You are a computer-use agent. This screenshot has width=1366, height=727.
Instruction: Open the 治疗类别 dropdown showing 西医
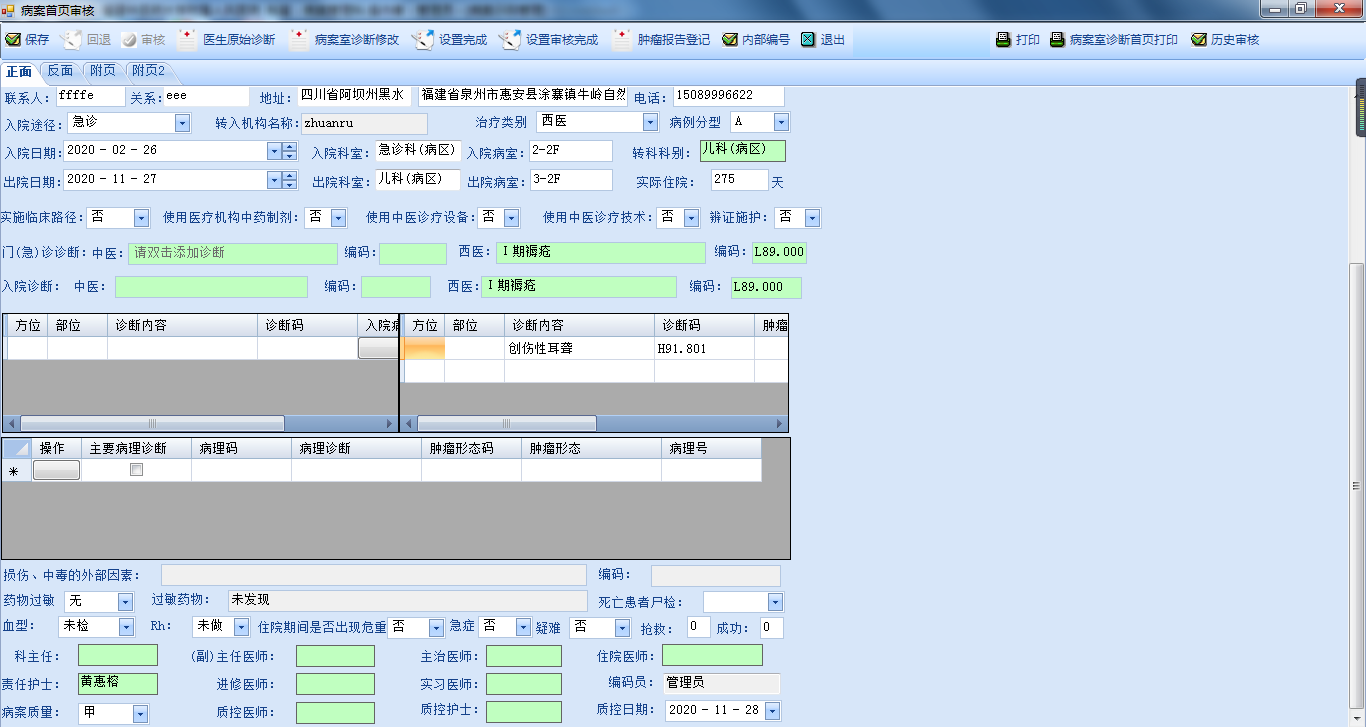(x=650, y=123)
